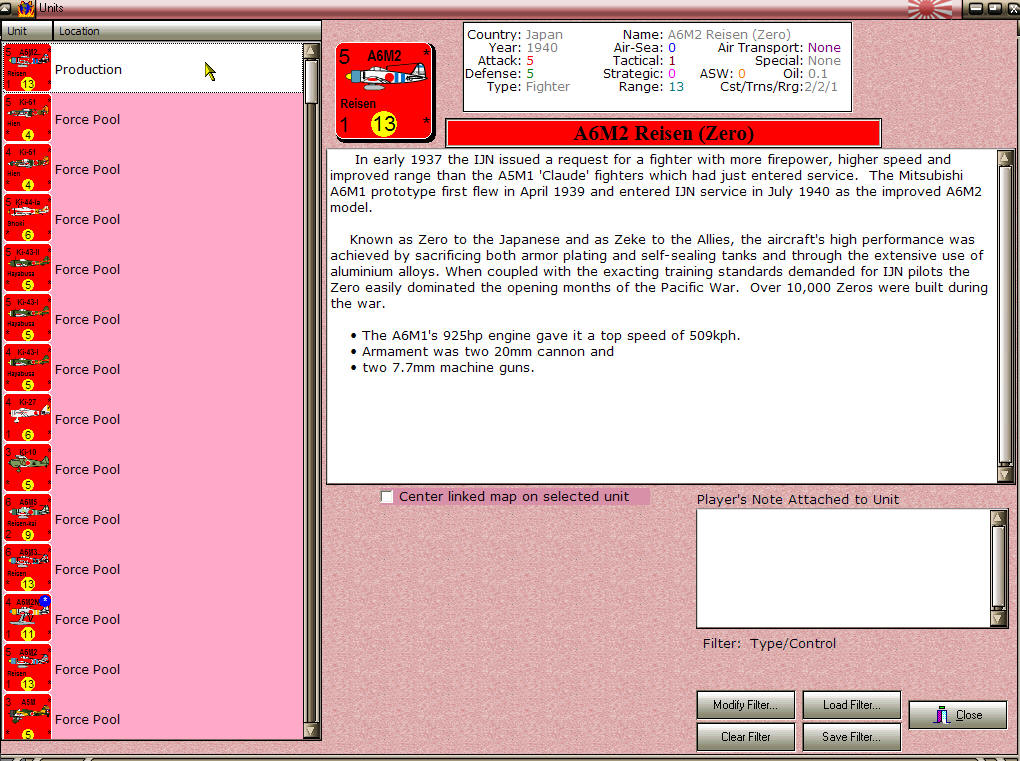
Task: Select the Ki-43-II Hayabusa unit counter
Action: pyautogui.click(x=27, y=268)
